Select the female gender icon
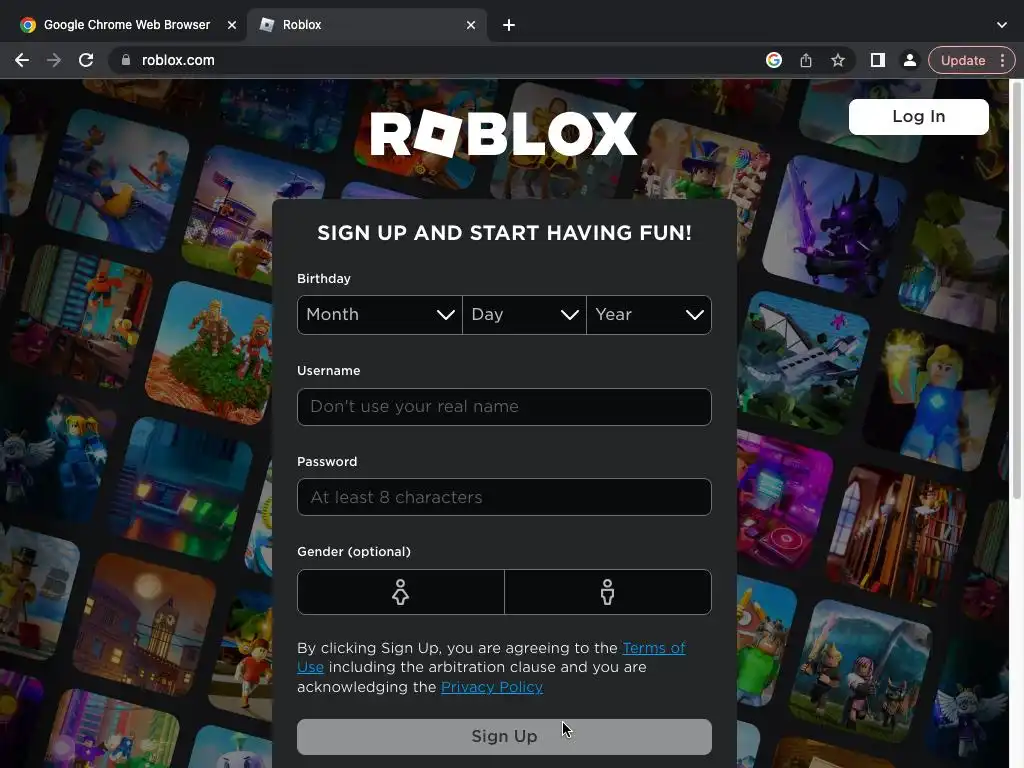Viewport: 1024px width, 768px height. pyautogui.click(x=401, y=592)
